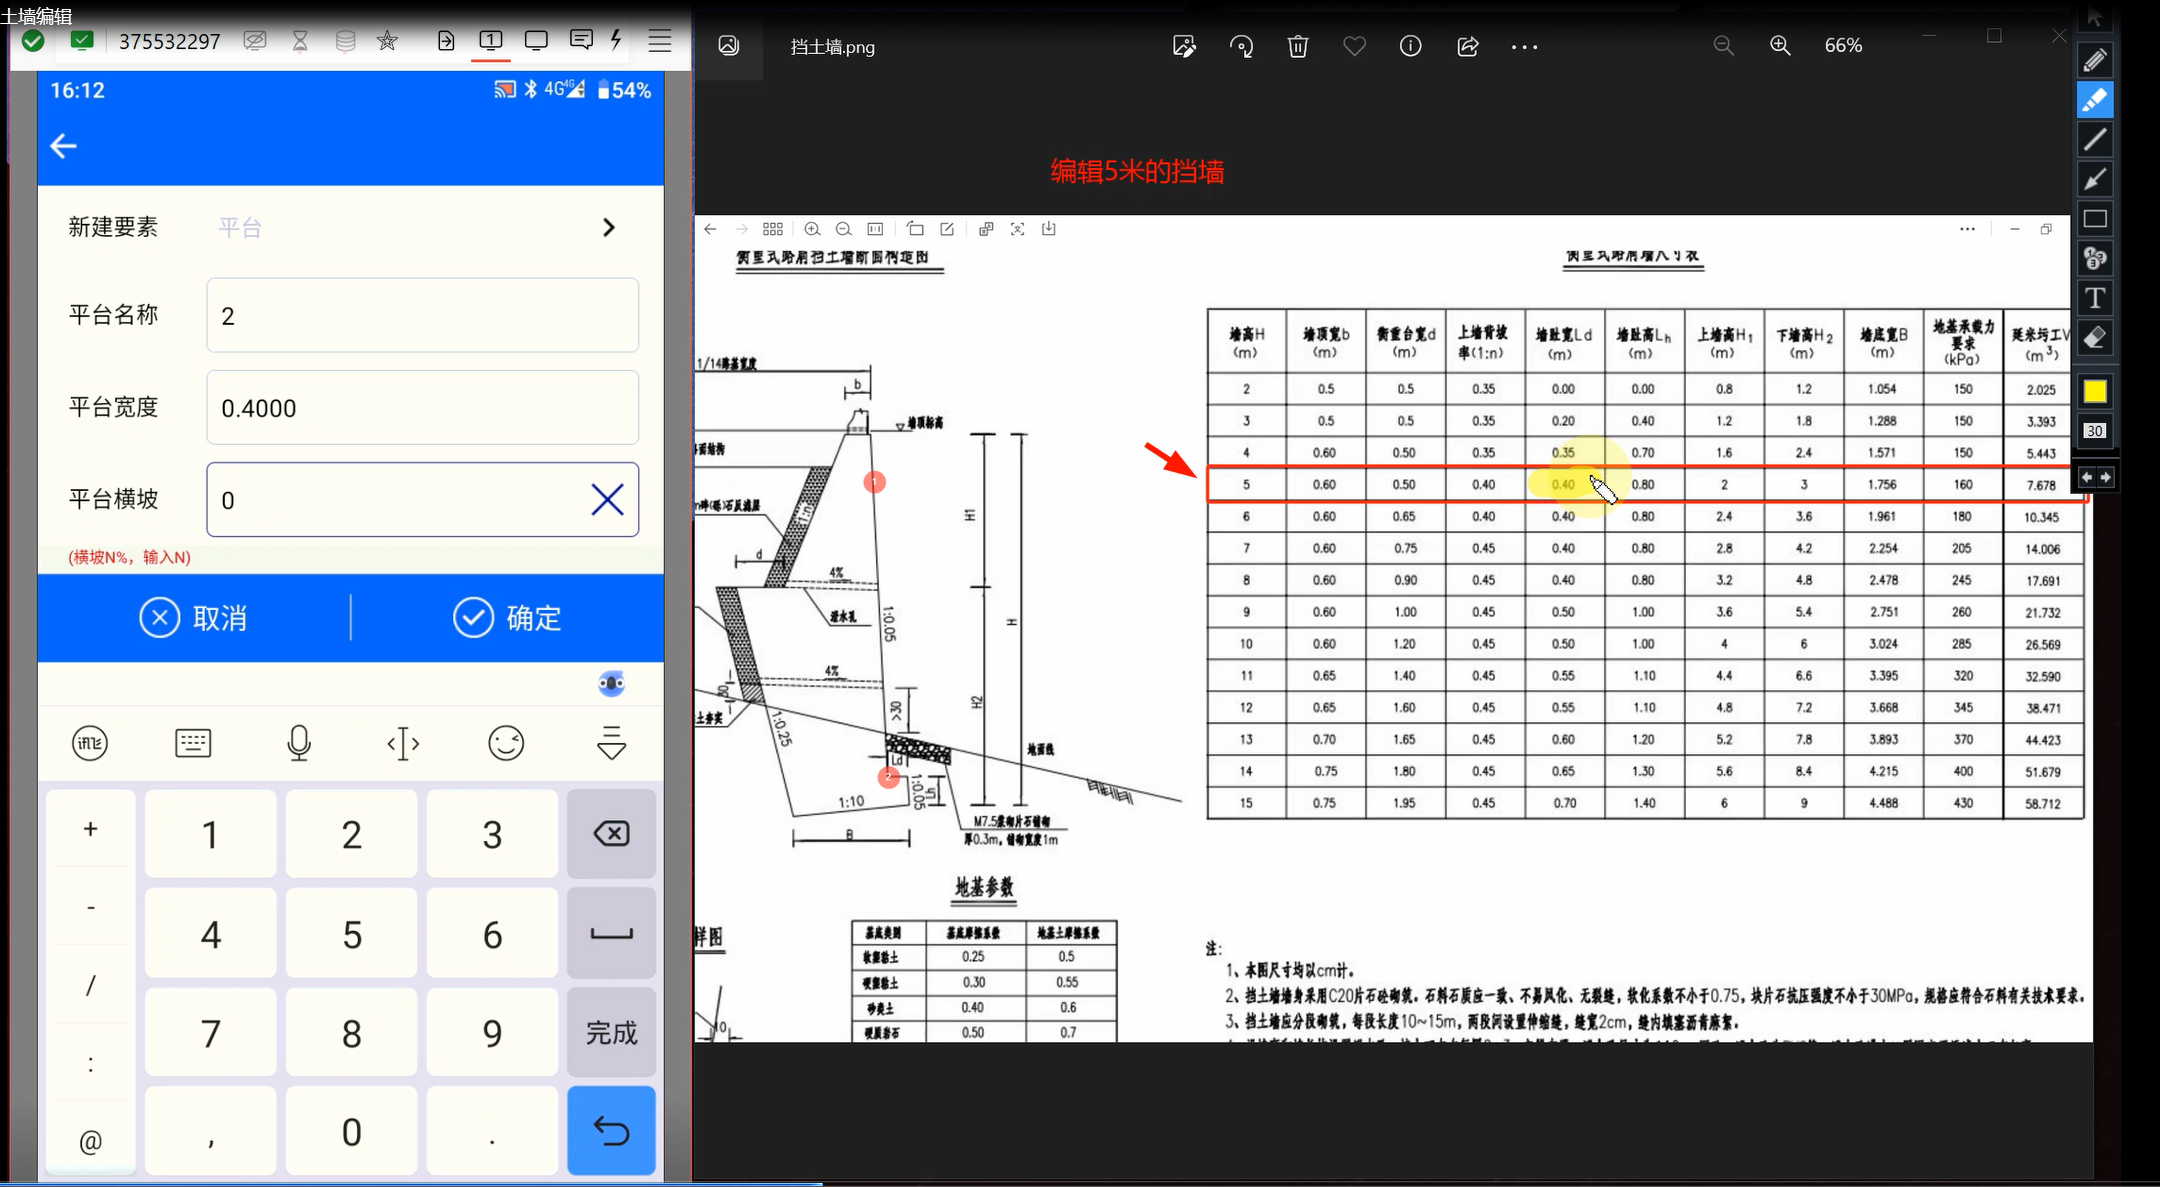The width and height of the screenshot is (2160, 1187).
Task: Show file info in Photos
Action: (1410, 46)
